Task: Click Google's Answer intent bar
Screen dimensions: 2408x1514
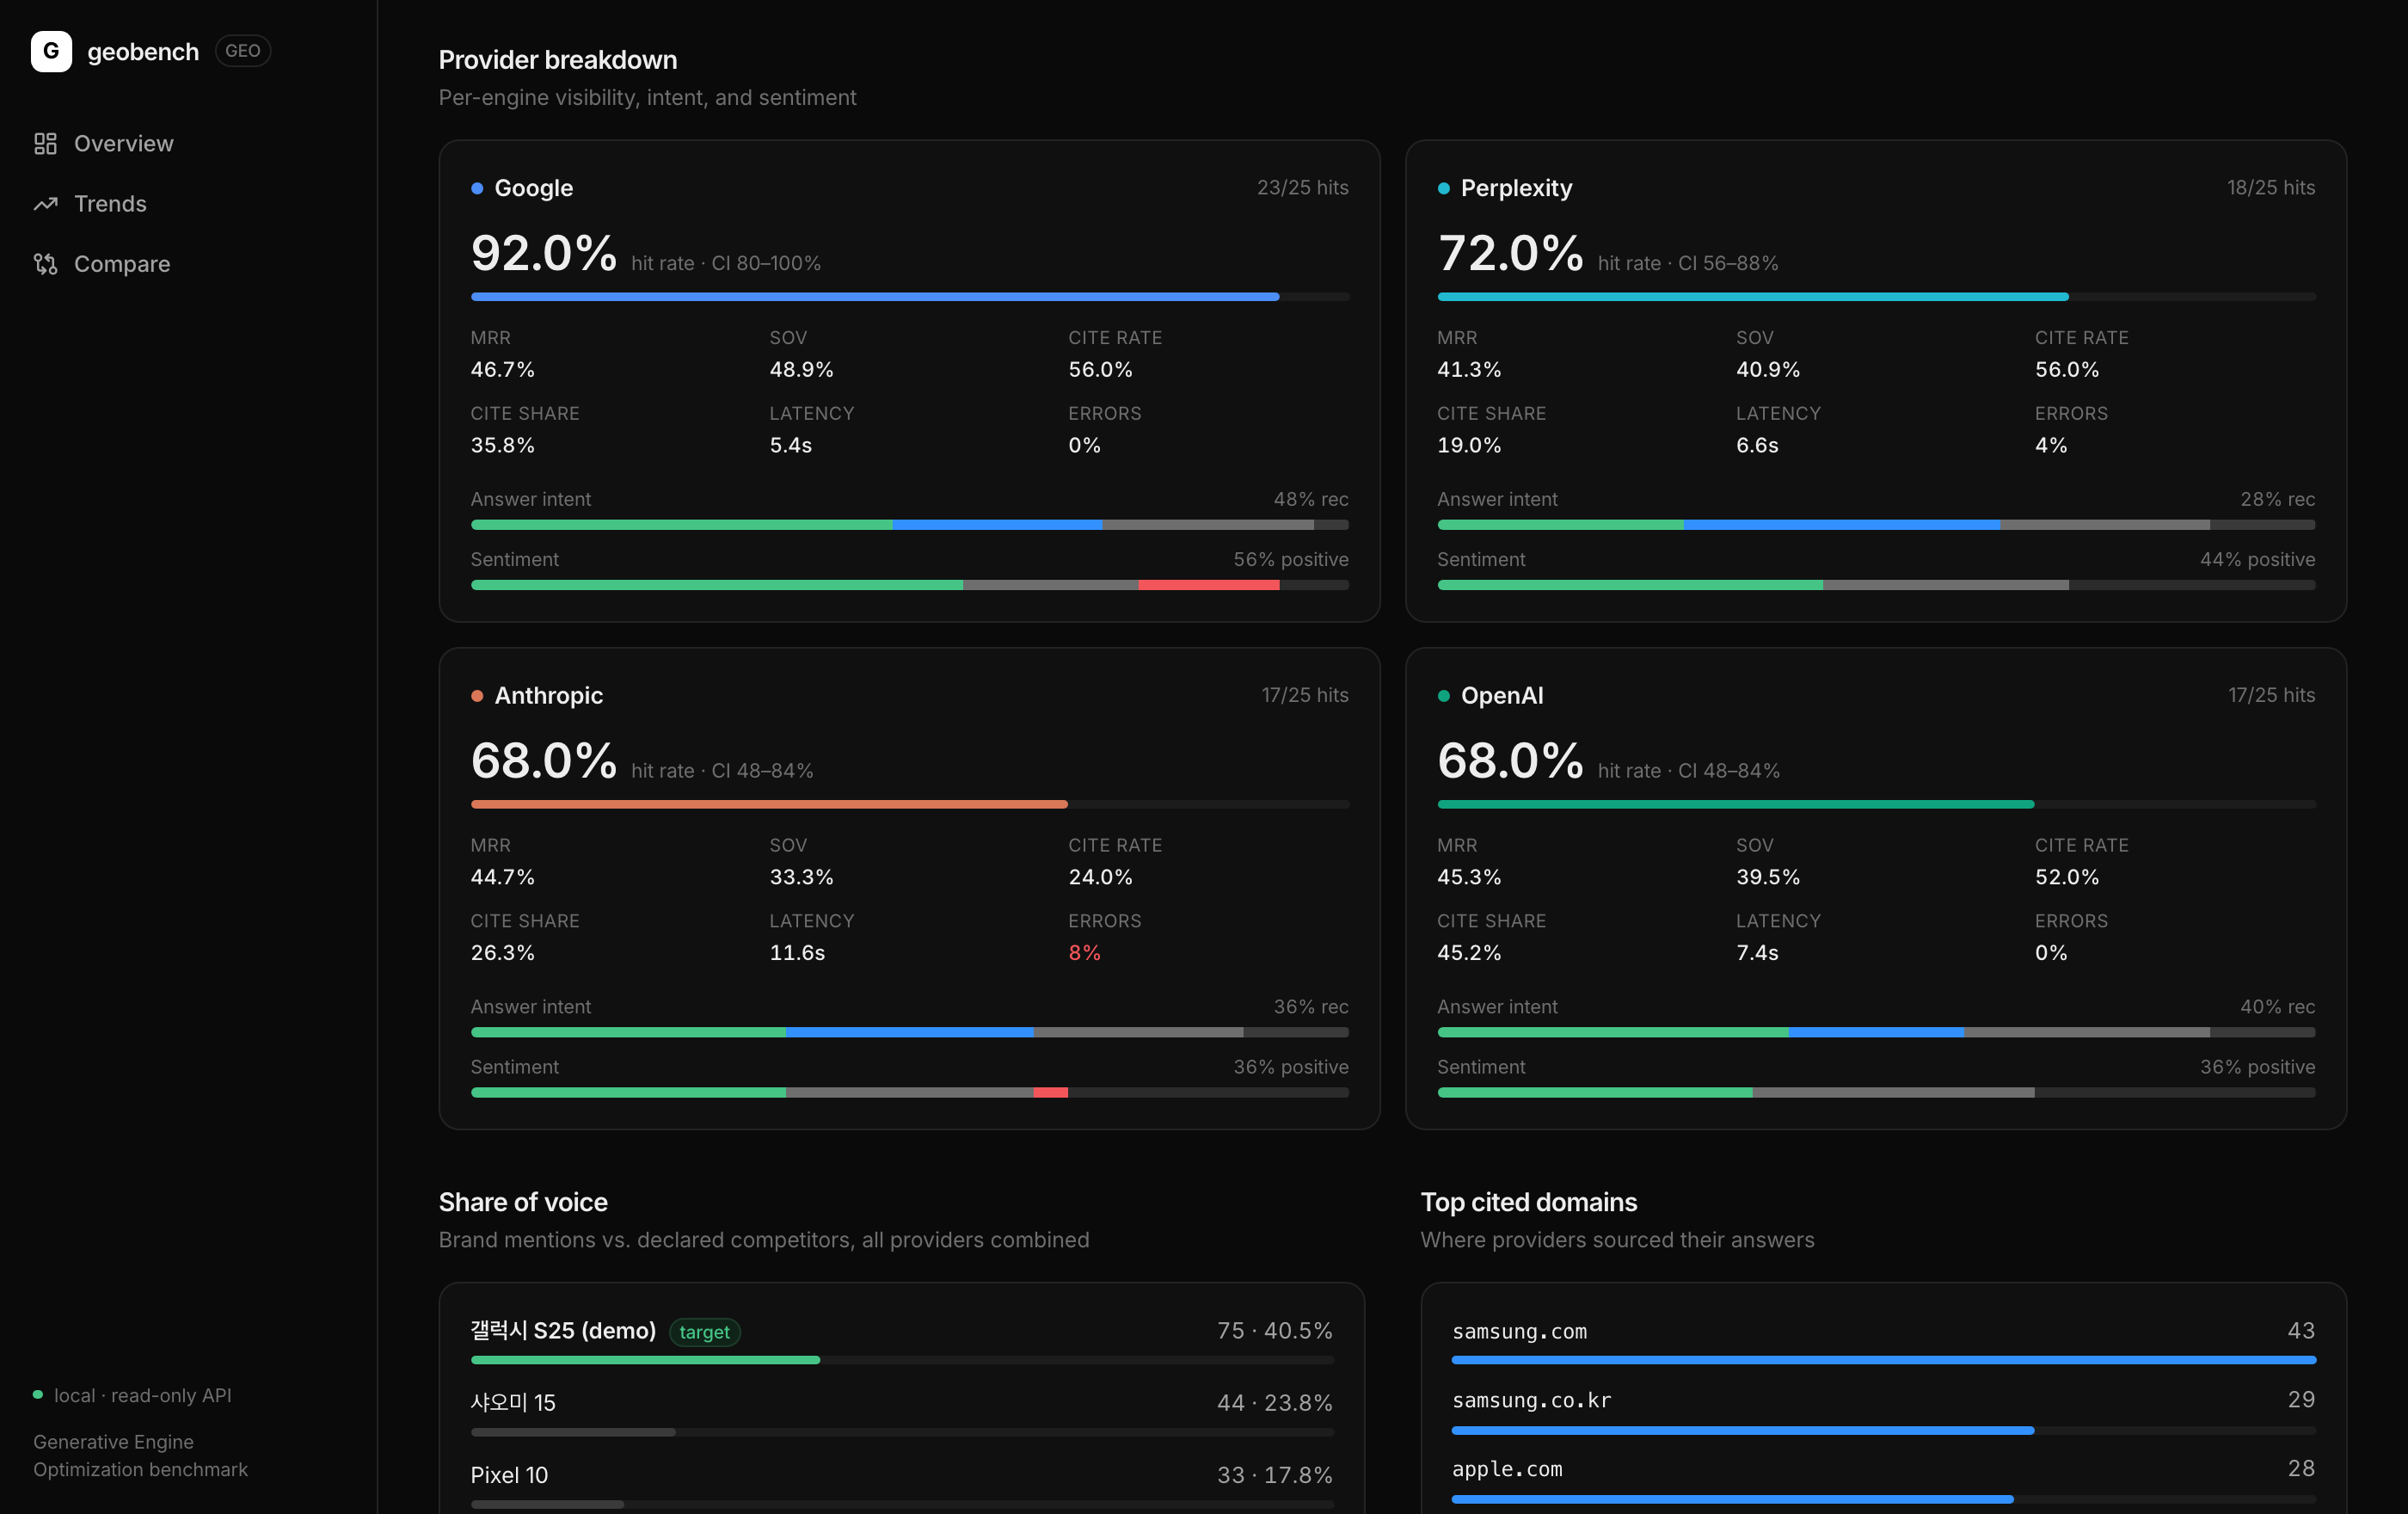Action: click(909, 525)
